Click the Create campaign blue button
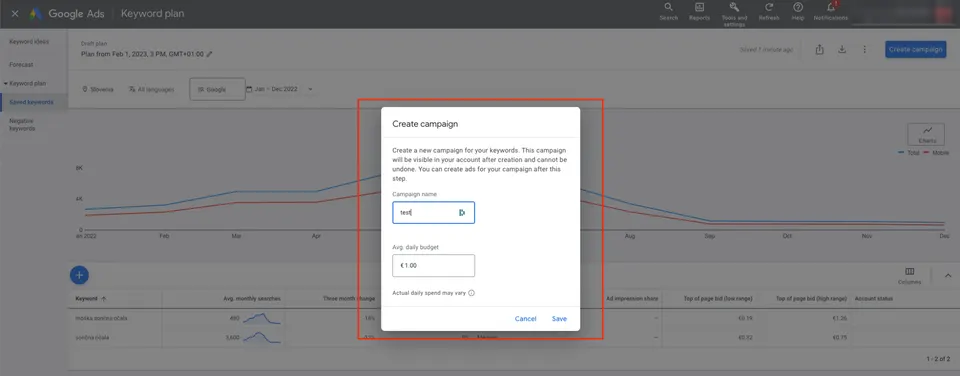Viewport: 960px width, 376px height. pyautogui.click(x=915, y=50)
